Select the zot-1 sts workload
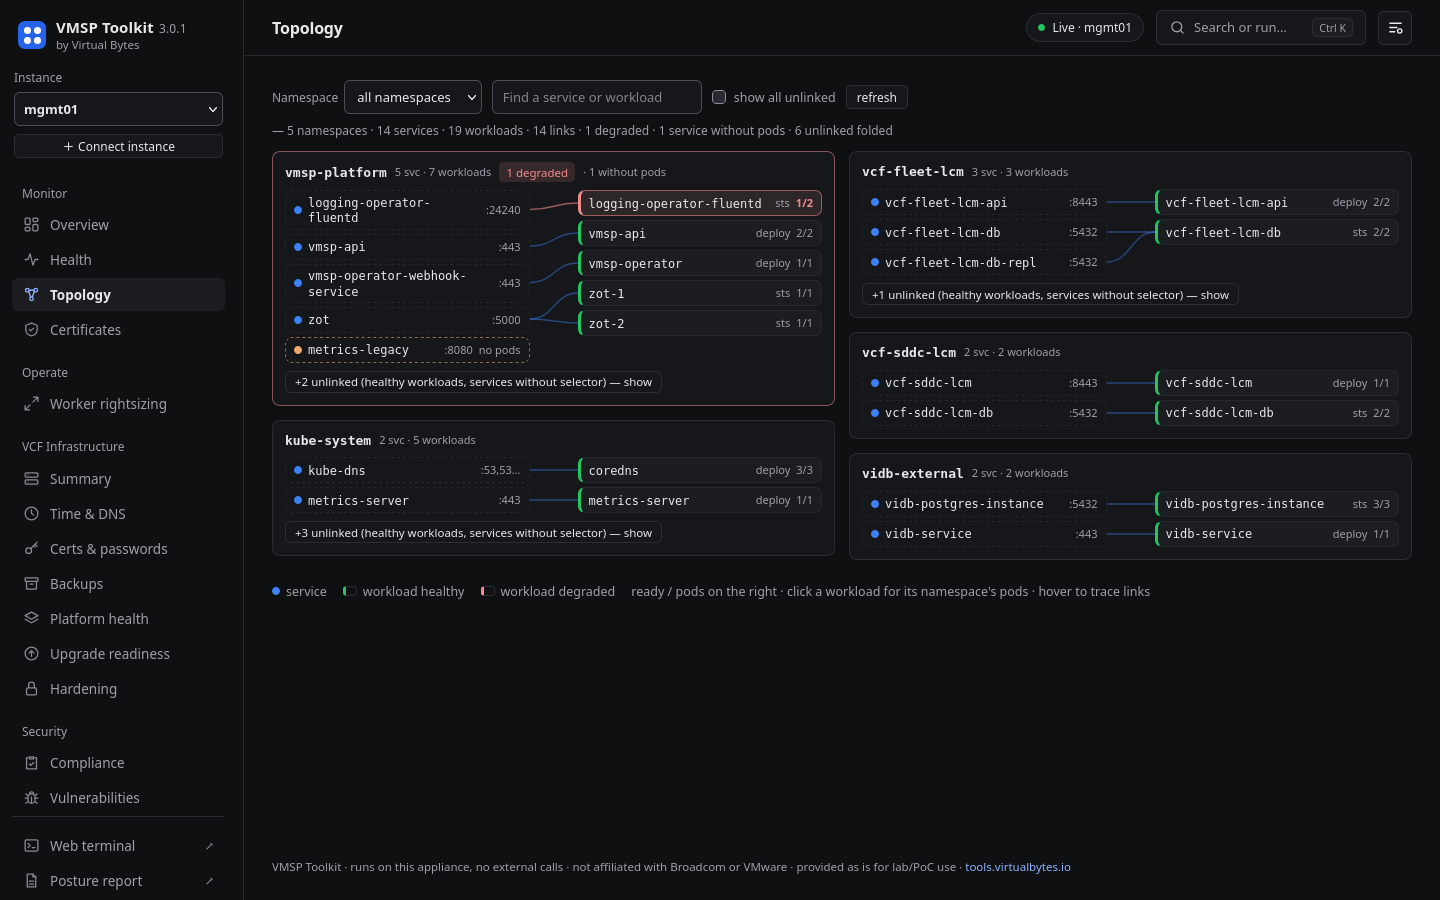This screenshot has height=900, width=1440. 700,293
